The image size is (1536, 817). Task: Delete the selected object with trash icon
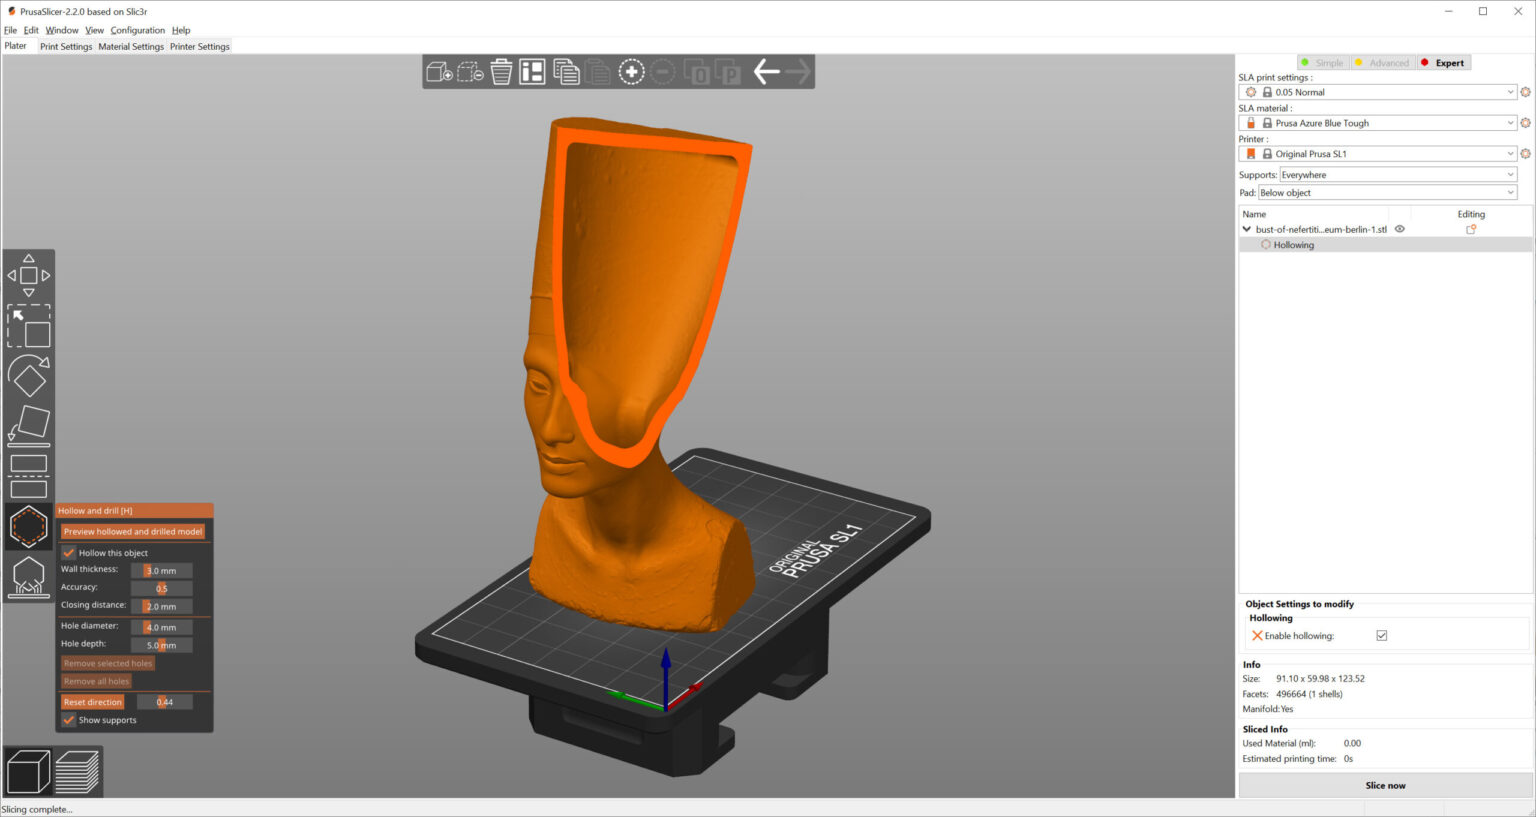[x=501, y=71]
